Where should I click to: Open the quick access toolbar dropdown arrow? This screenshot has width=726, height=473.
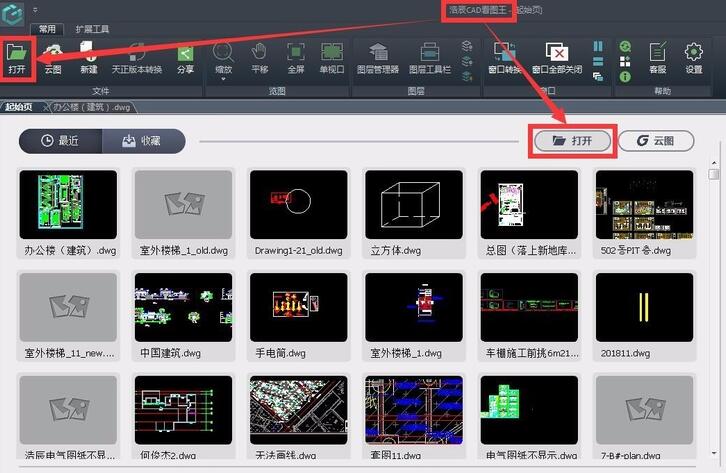(x=36, y=10)
